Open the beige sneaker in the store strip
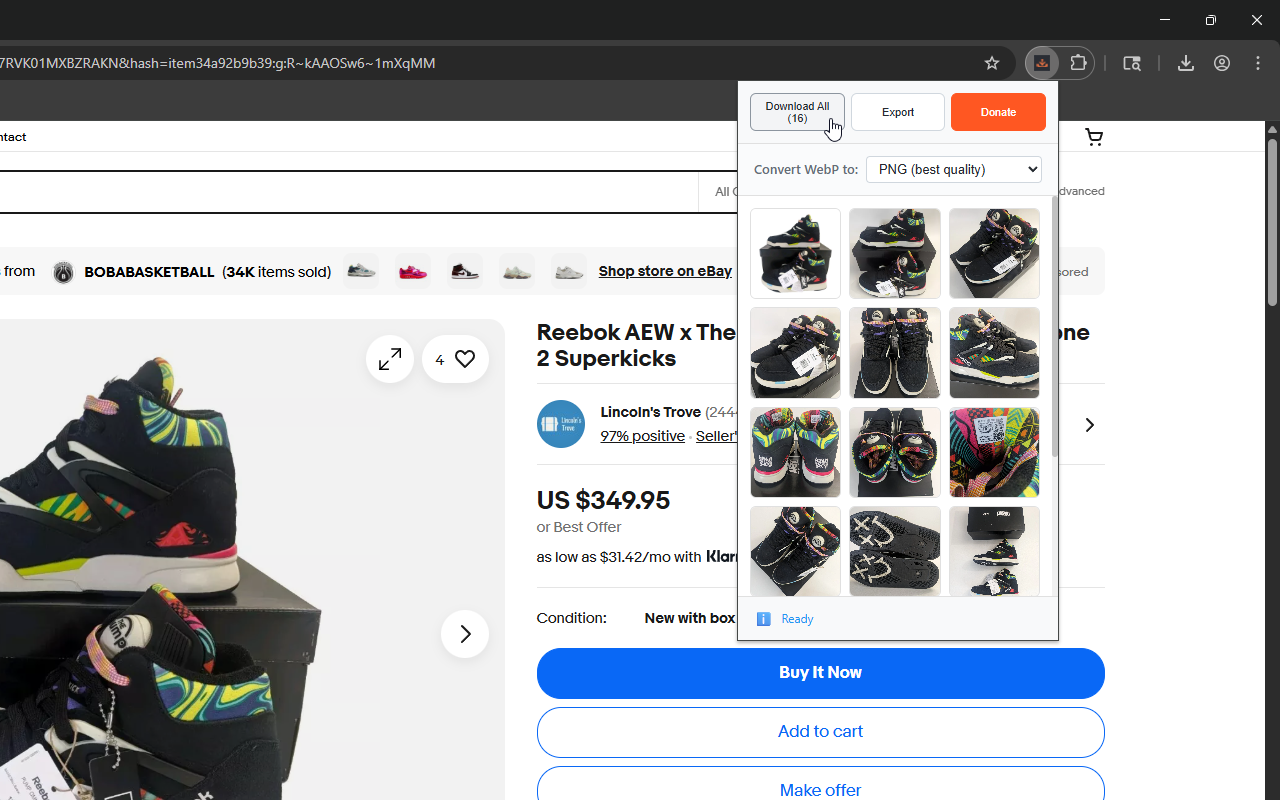The height and width of the screenshot is (800, 1280). [x=517, y=271]
